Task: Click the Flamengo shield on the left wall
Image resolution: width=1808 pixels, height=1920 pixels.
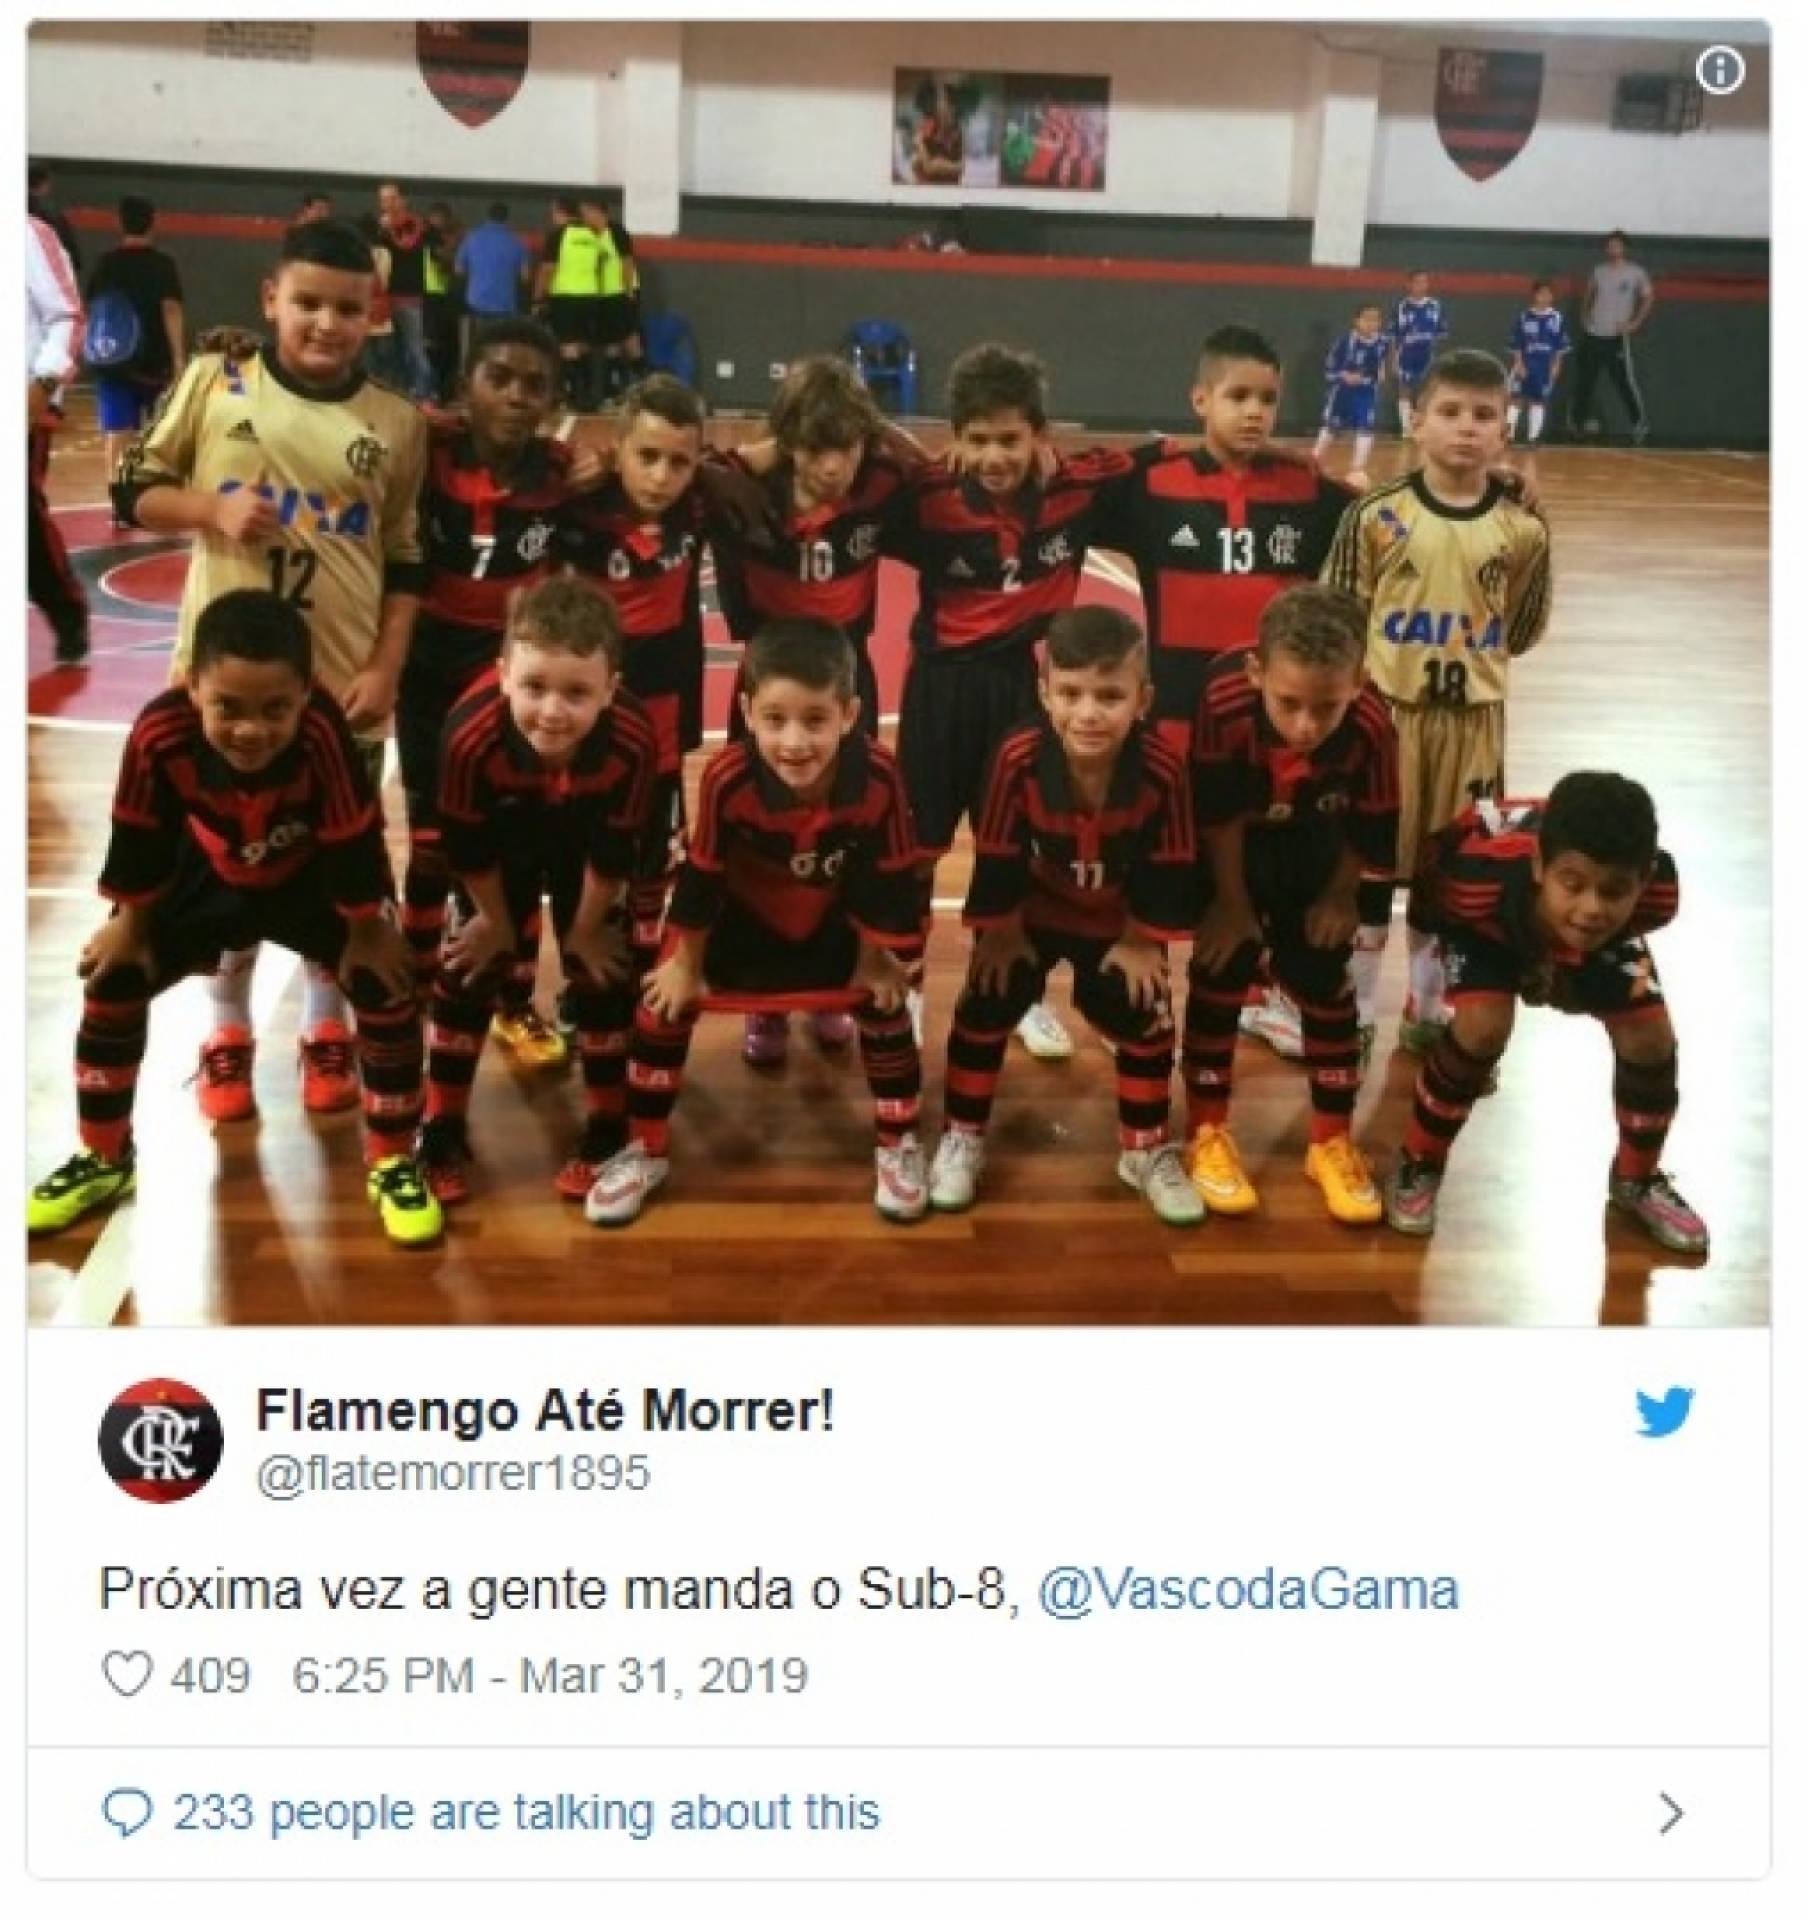Action: click(468, 71)
